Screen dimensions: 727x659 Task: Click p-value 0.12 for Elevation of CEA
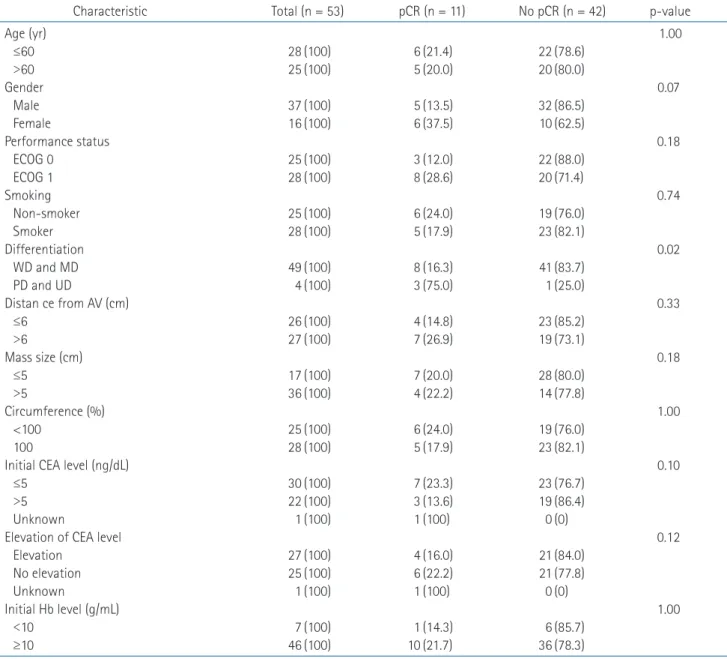pyautogui.click(x=668, y=537)
